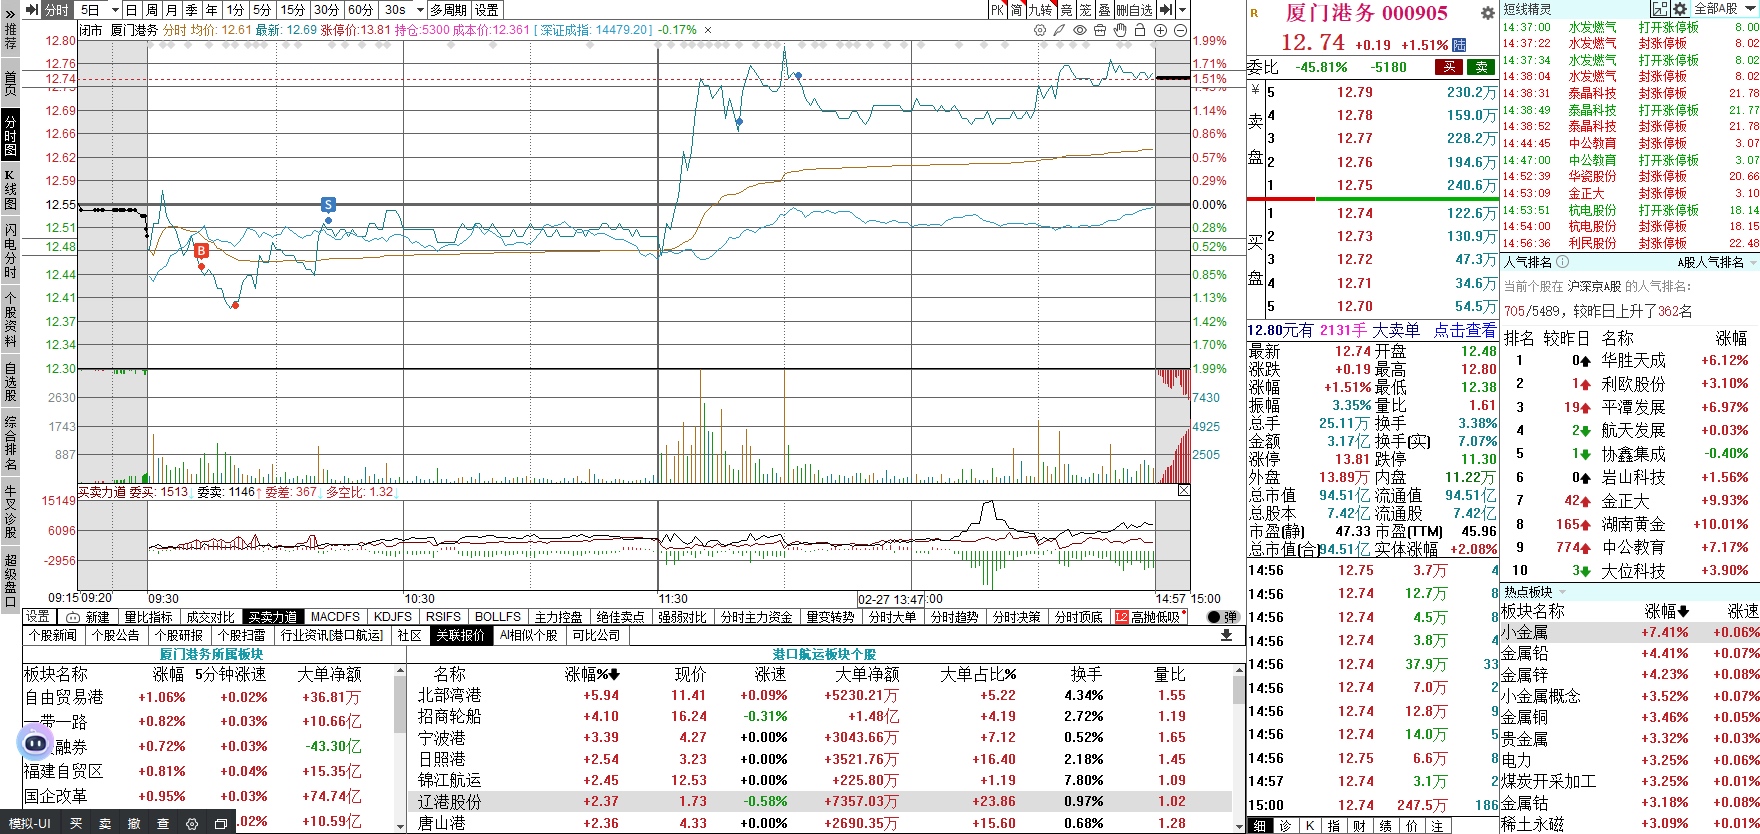Open the toolbox icon above chart

point(1100,30)
